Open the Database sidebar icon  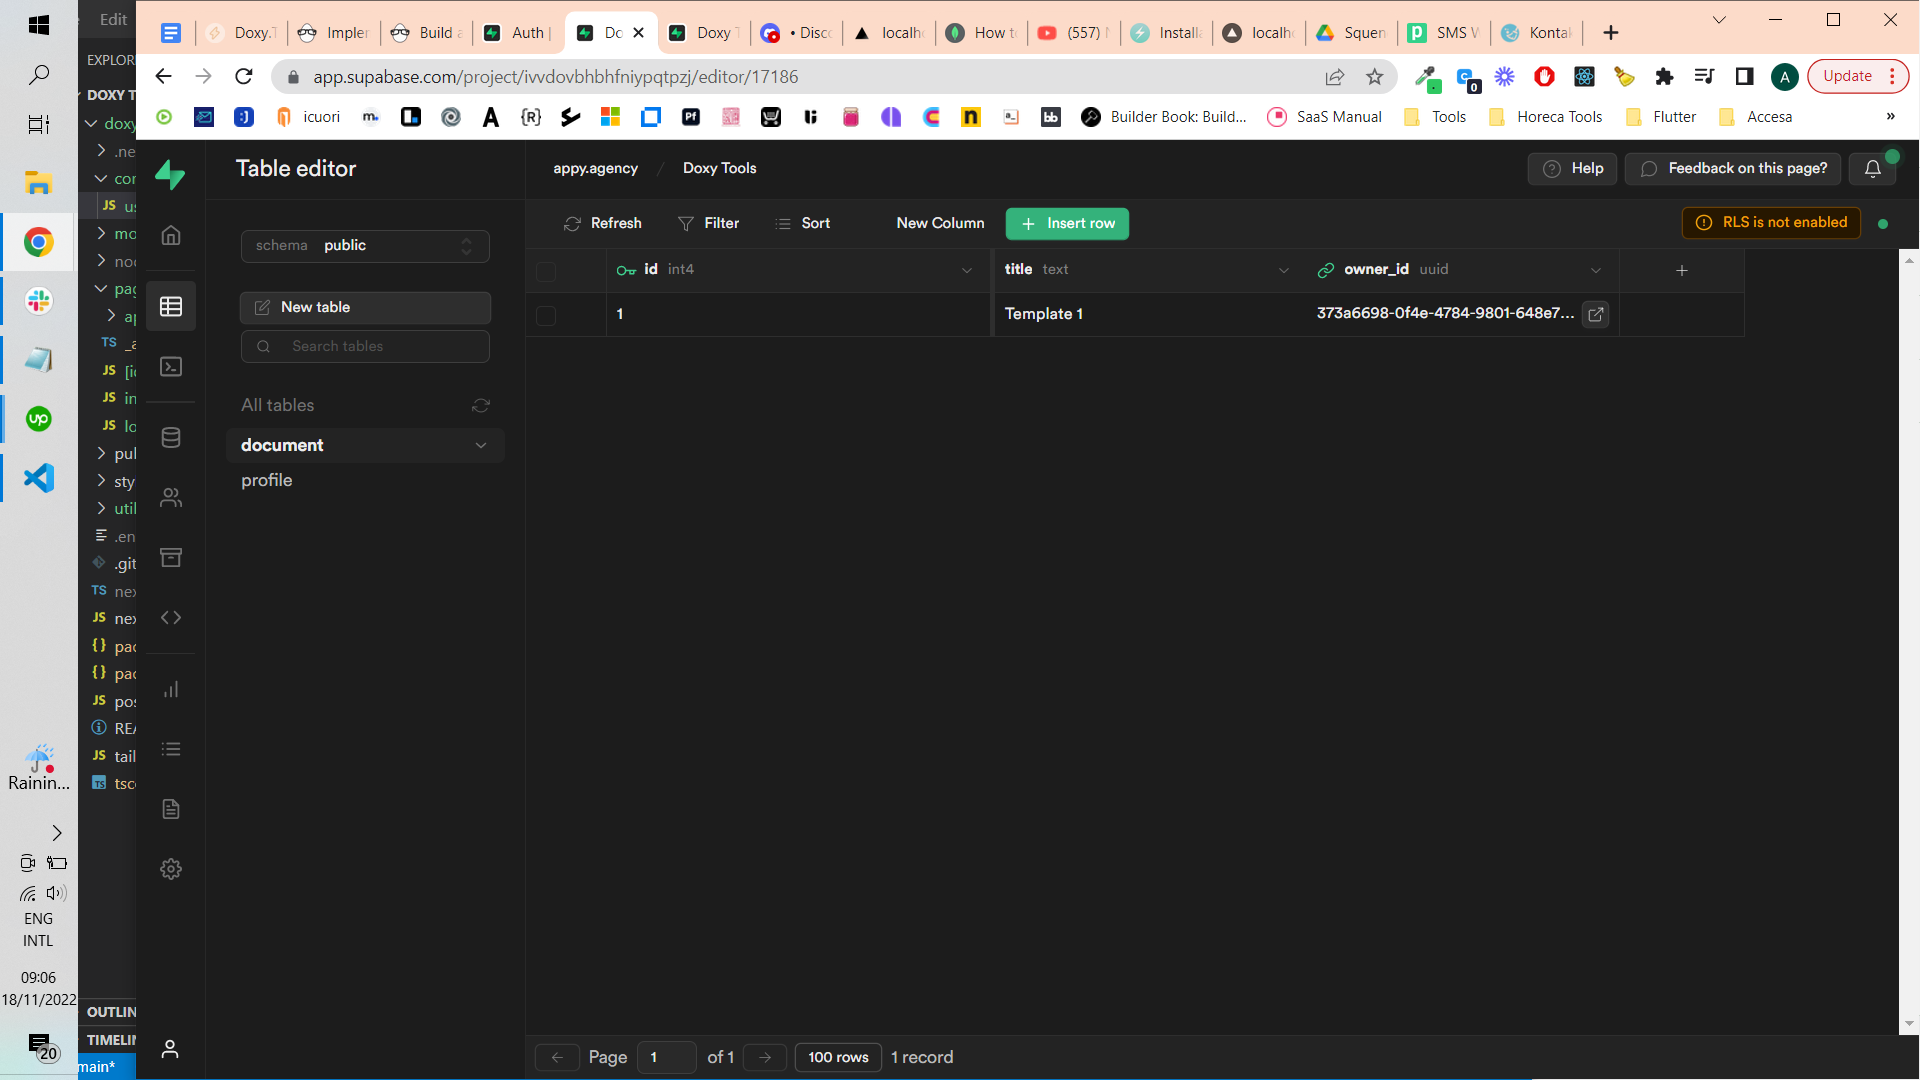click(171, 438)
